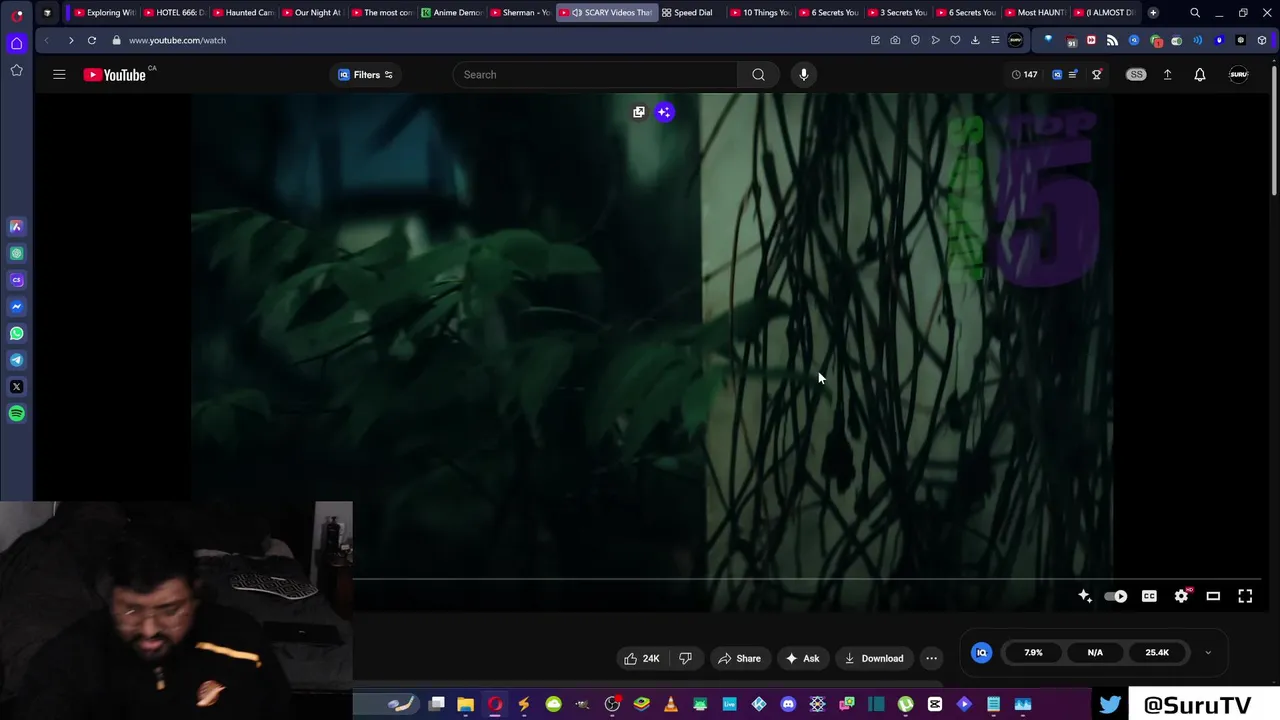Open YouTube notifications bell
1280x720 pixels.
tap(1200, 74)
